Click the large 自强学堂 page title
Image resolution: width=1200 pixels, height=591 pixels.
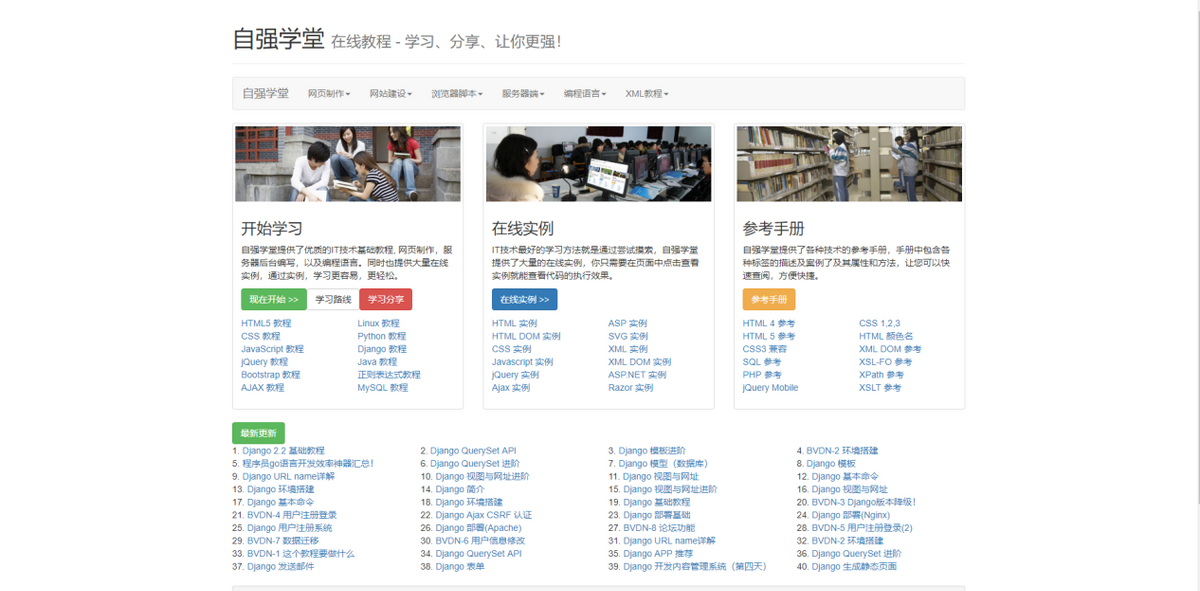[279, 39]
